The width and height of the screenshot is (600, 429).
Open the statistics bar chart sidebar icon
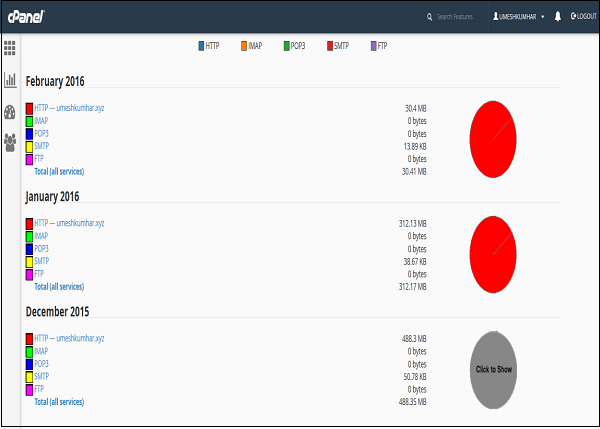click(10, 79)
